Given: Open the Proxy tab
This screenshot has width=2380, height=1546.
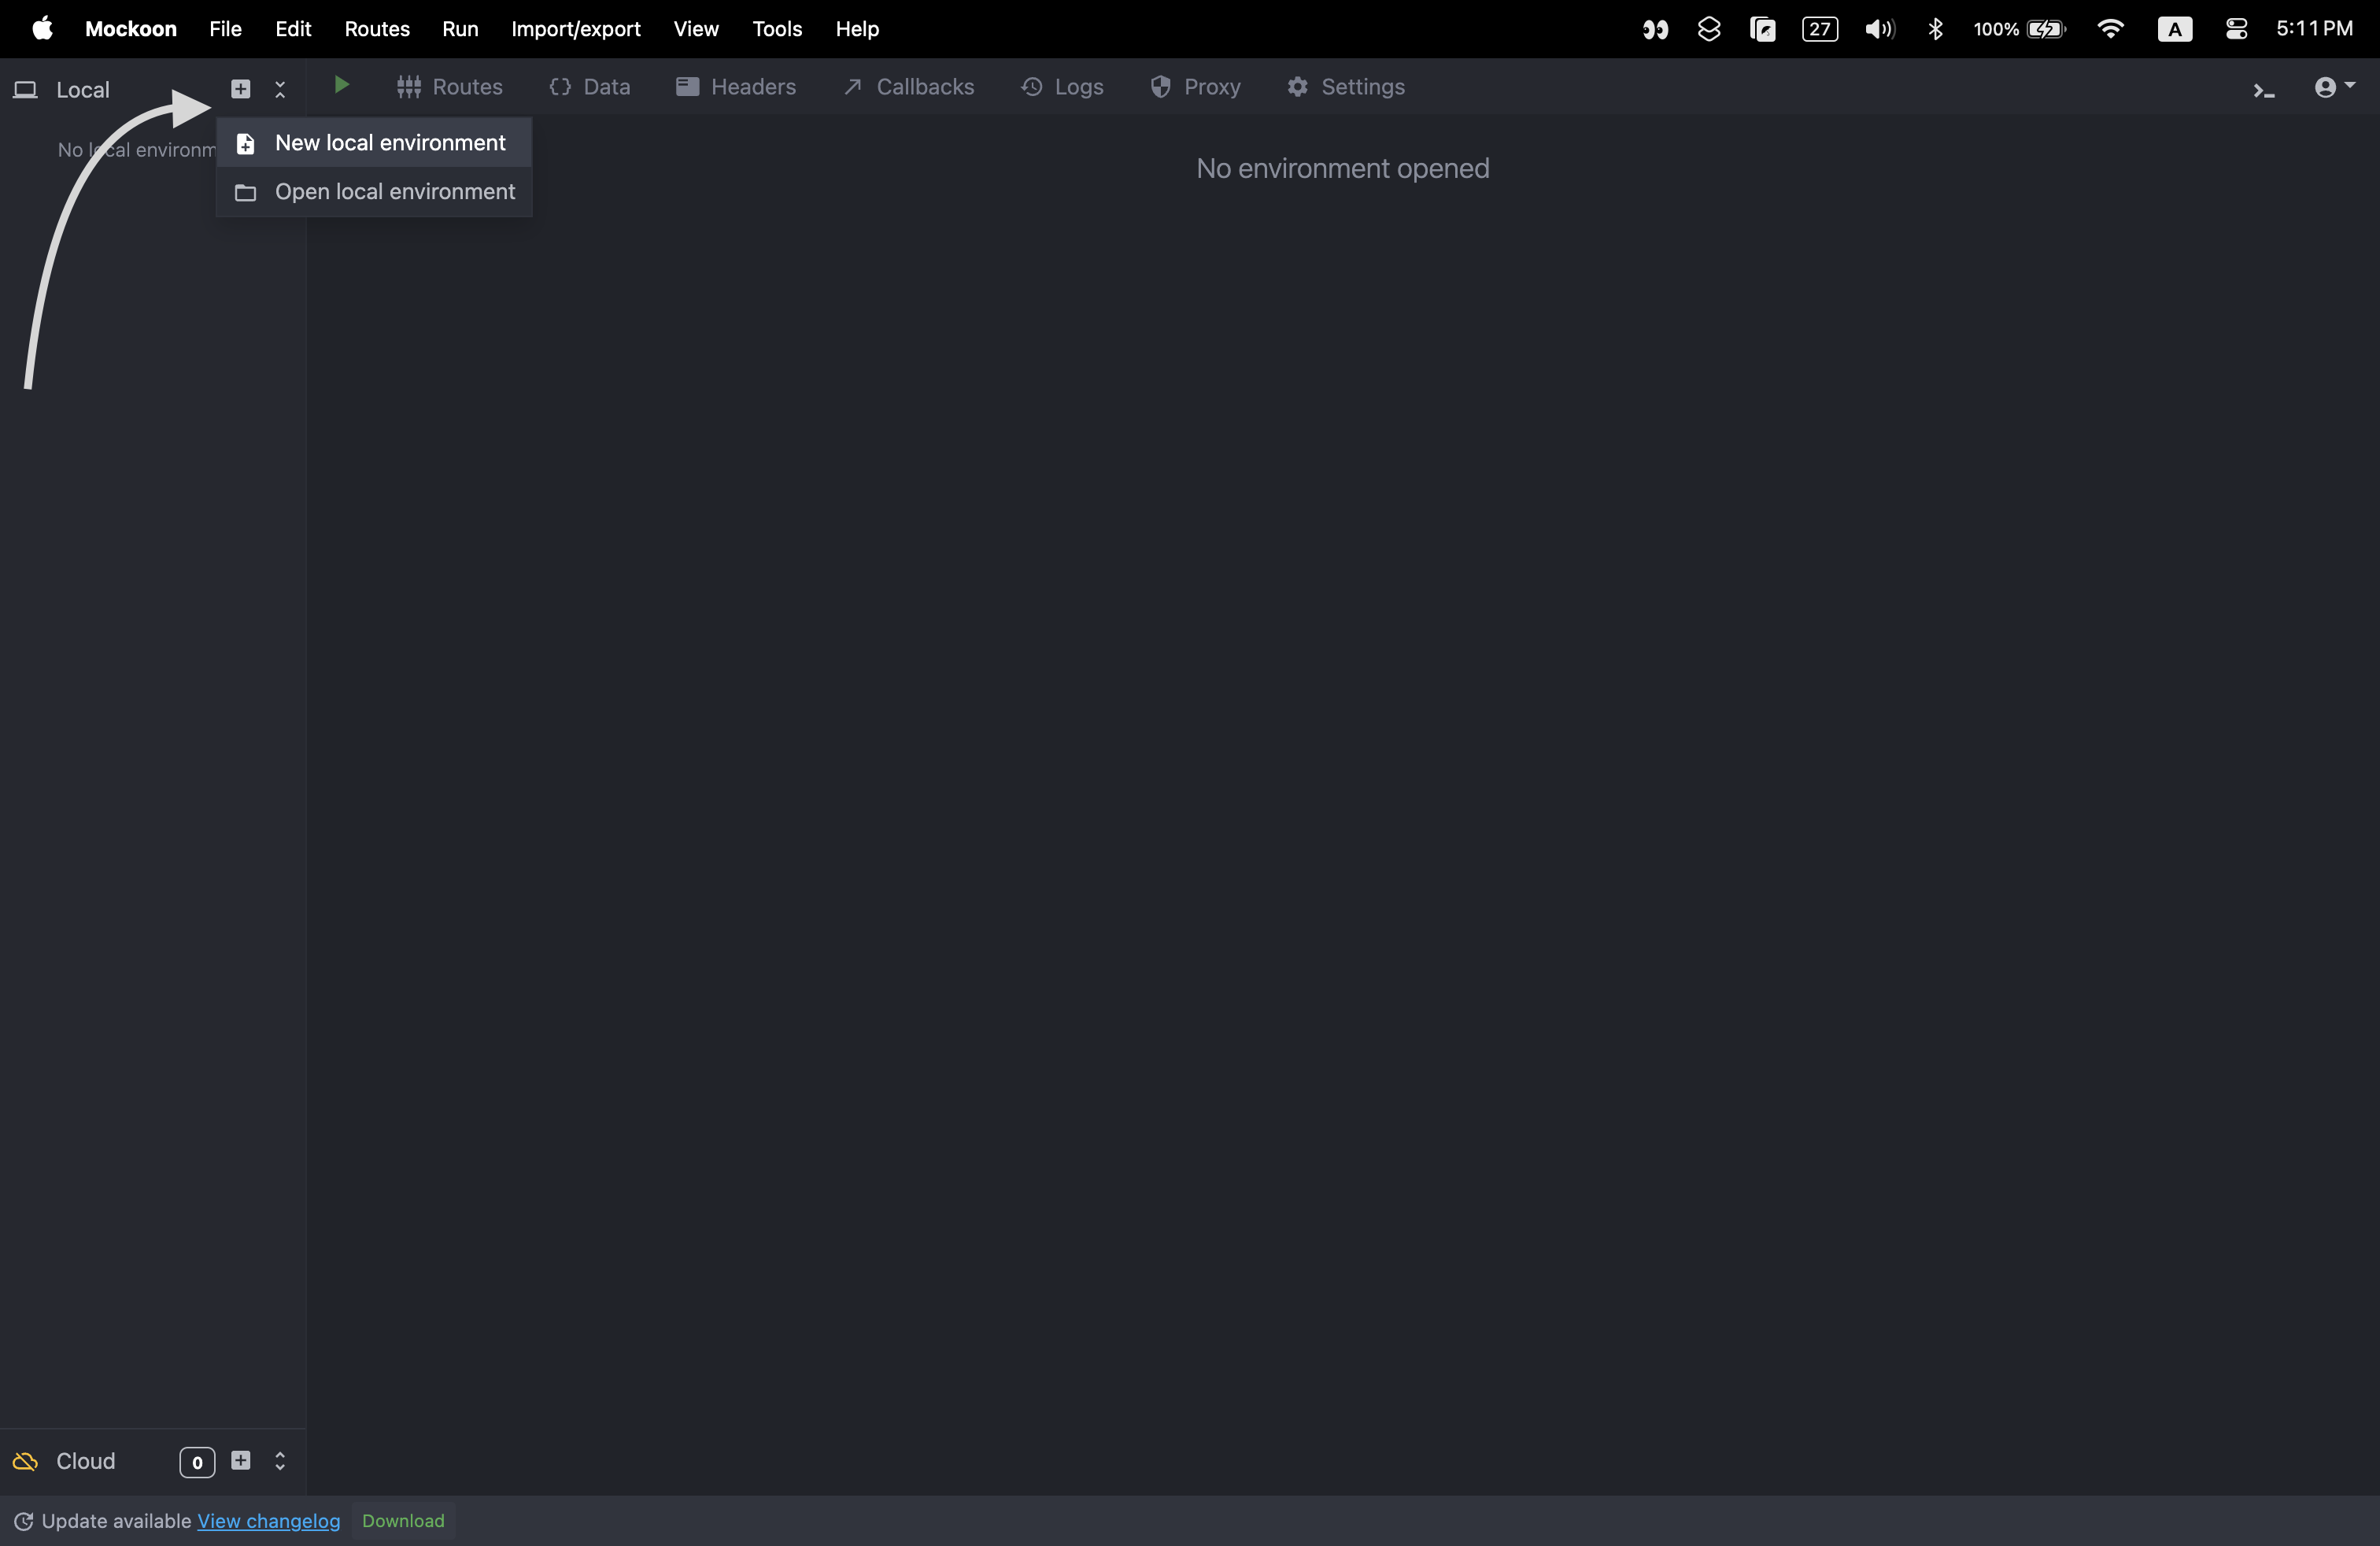Looking at the screenshot, I should pos(1195,87).
